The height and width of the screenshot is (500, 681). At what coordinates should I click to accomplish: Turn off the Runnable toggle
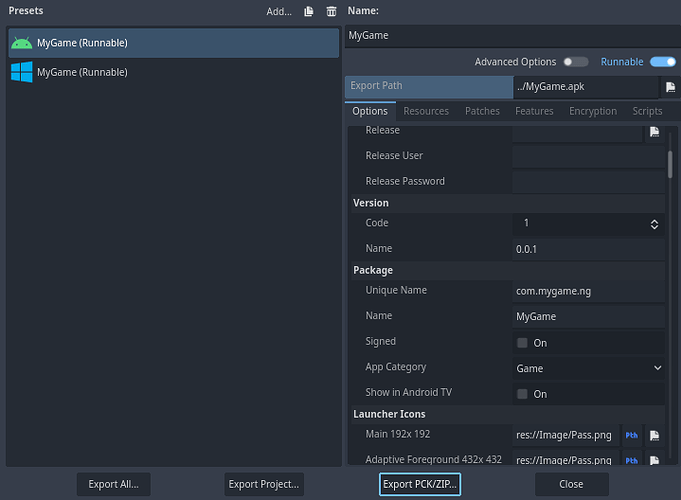(662, 62)
